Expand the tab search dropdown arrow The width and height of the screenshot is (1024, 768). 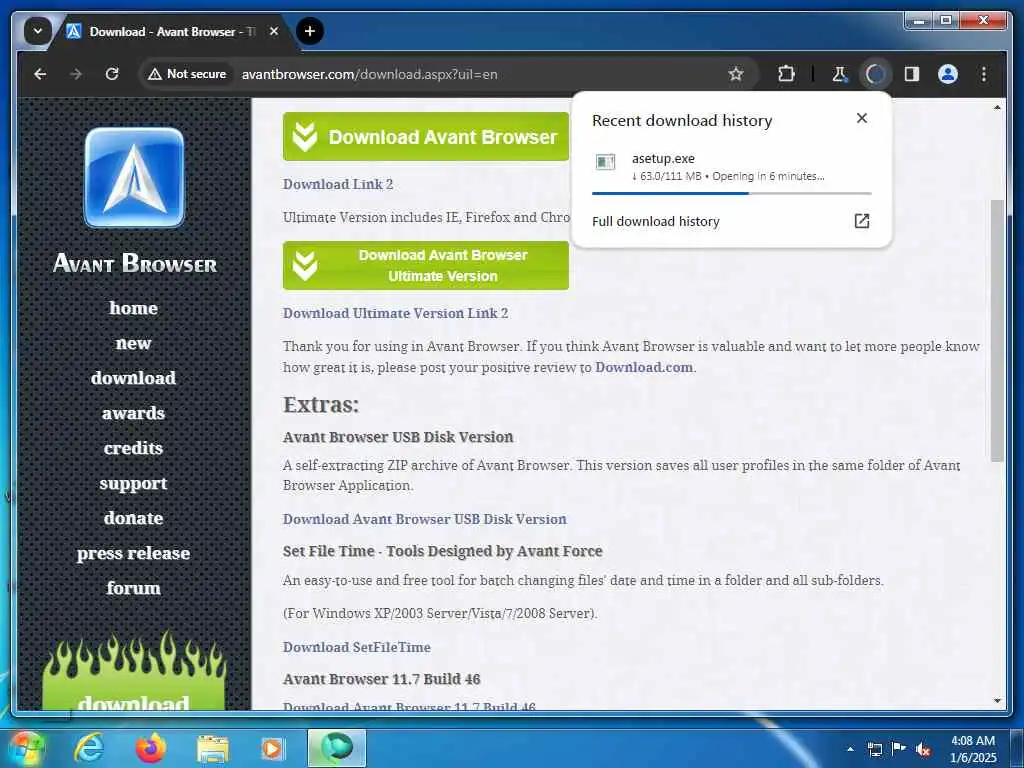tap(38, 31)
